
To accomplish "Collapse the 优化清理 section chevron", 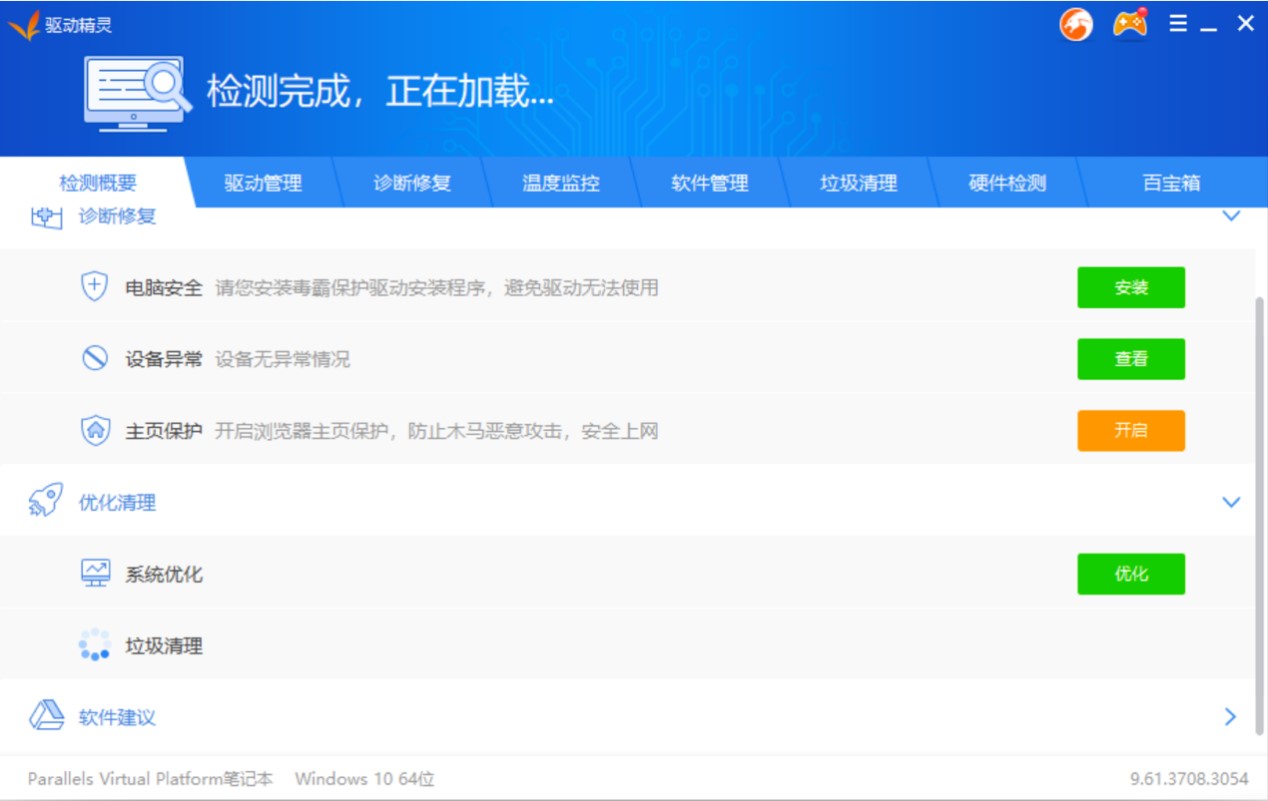I will pyautogui.click(x=1231, y=502).
